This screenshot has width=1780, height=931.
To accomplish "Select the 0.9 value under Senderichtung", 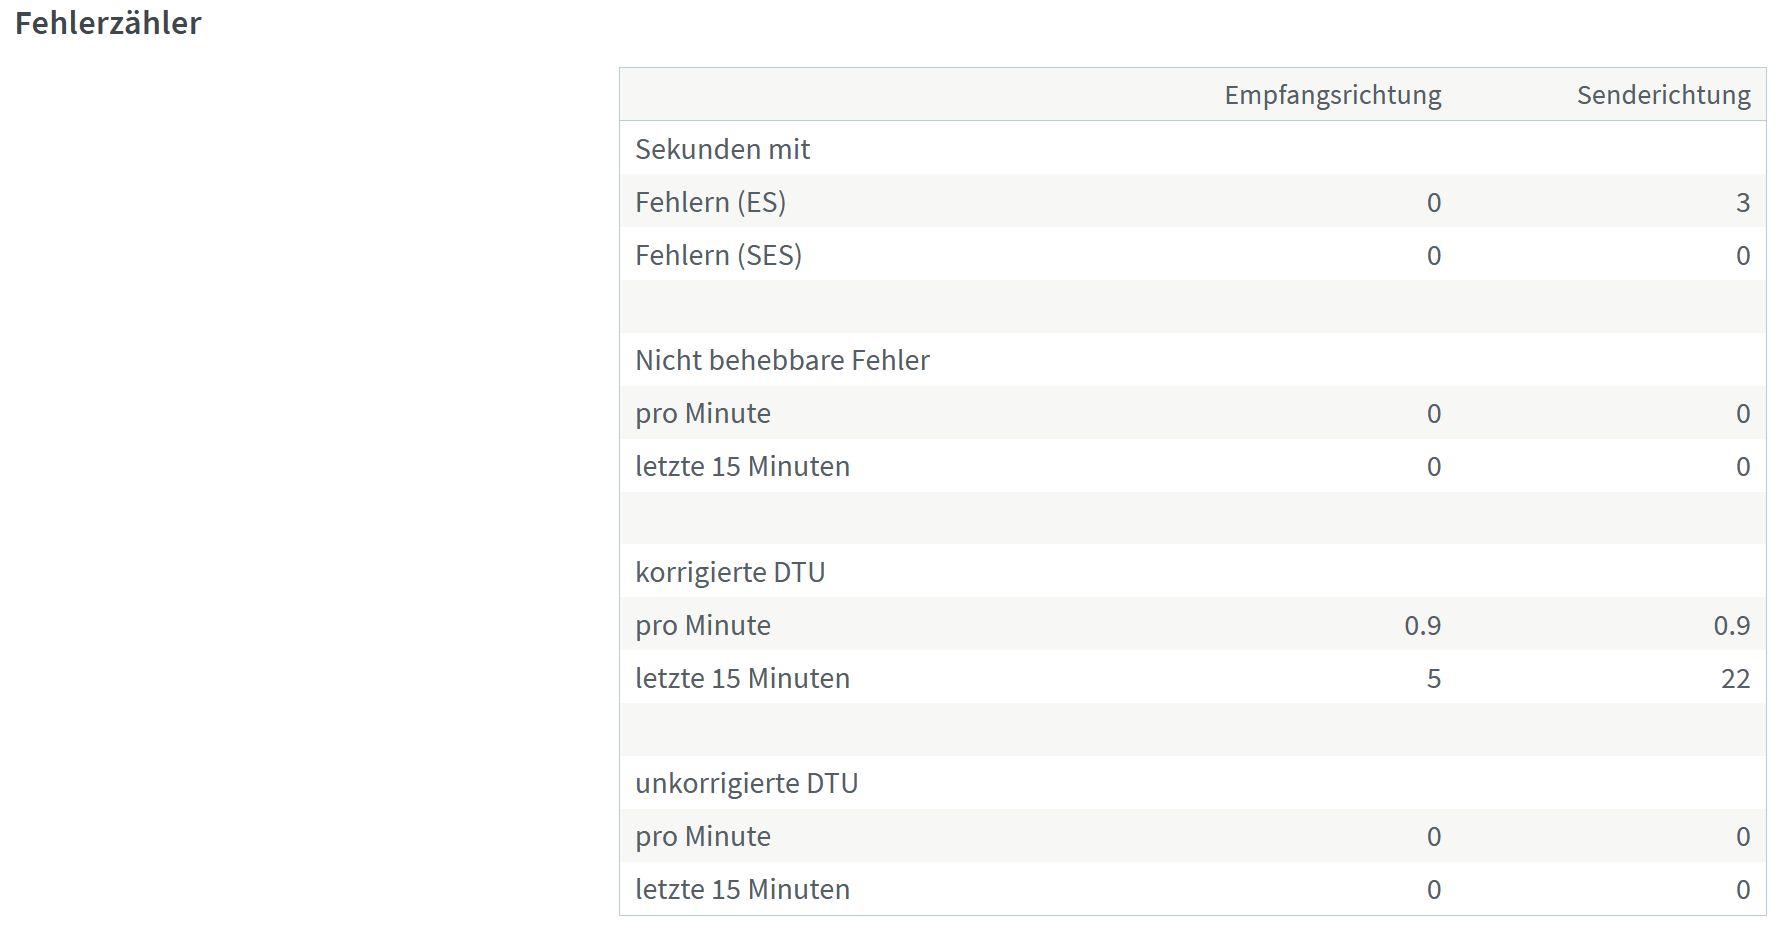I will coord(1731,626).
